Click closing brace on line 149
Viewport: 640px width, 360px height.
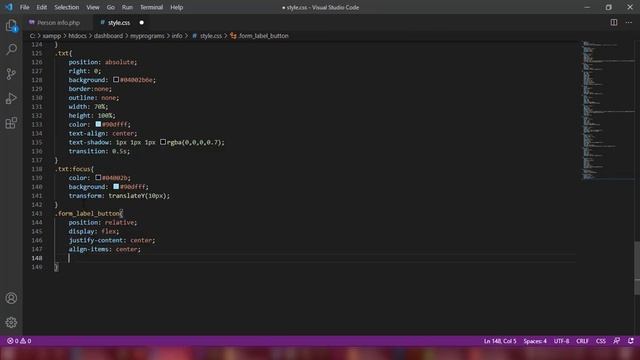(x=56, y=267)
